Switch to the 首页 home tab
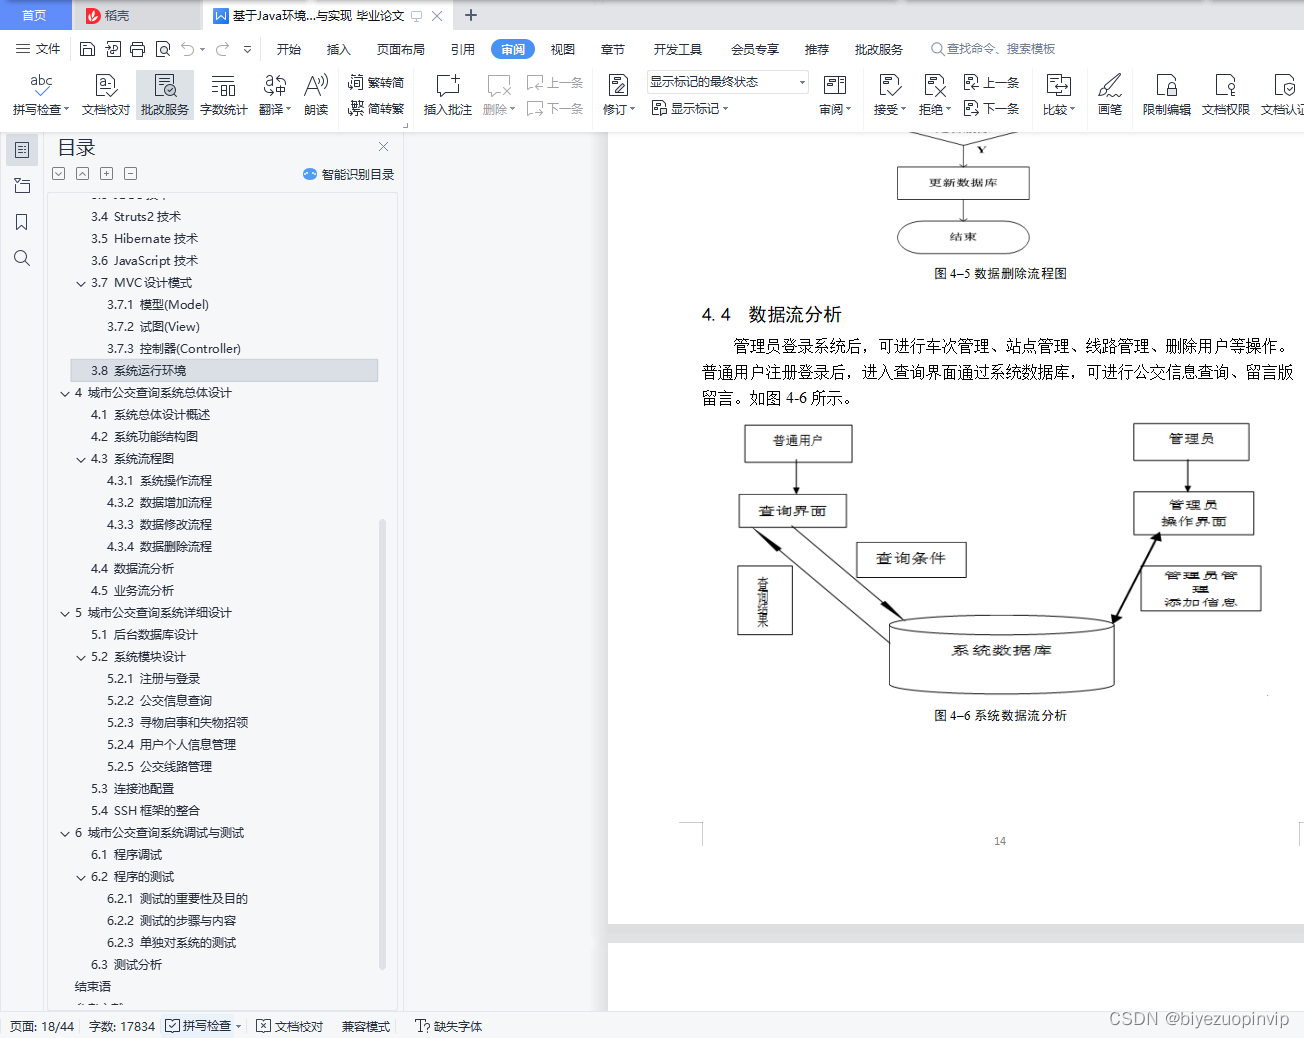The image size is (1304, 1038). [35, 15]
